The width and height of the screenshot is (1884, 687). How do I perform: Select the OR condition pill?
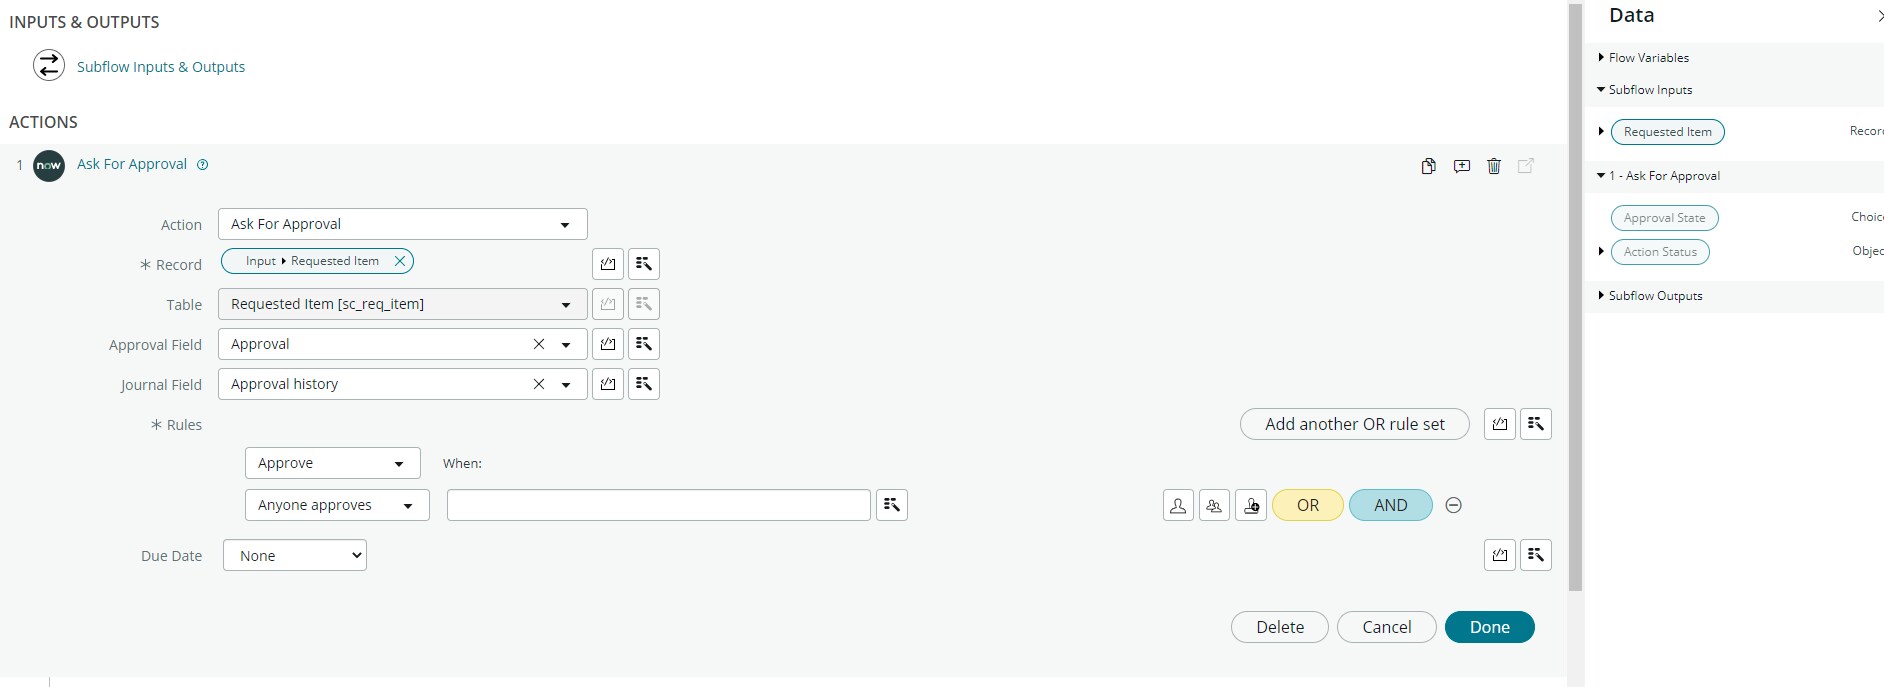coord(1307,505)
